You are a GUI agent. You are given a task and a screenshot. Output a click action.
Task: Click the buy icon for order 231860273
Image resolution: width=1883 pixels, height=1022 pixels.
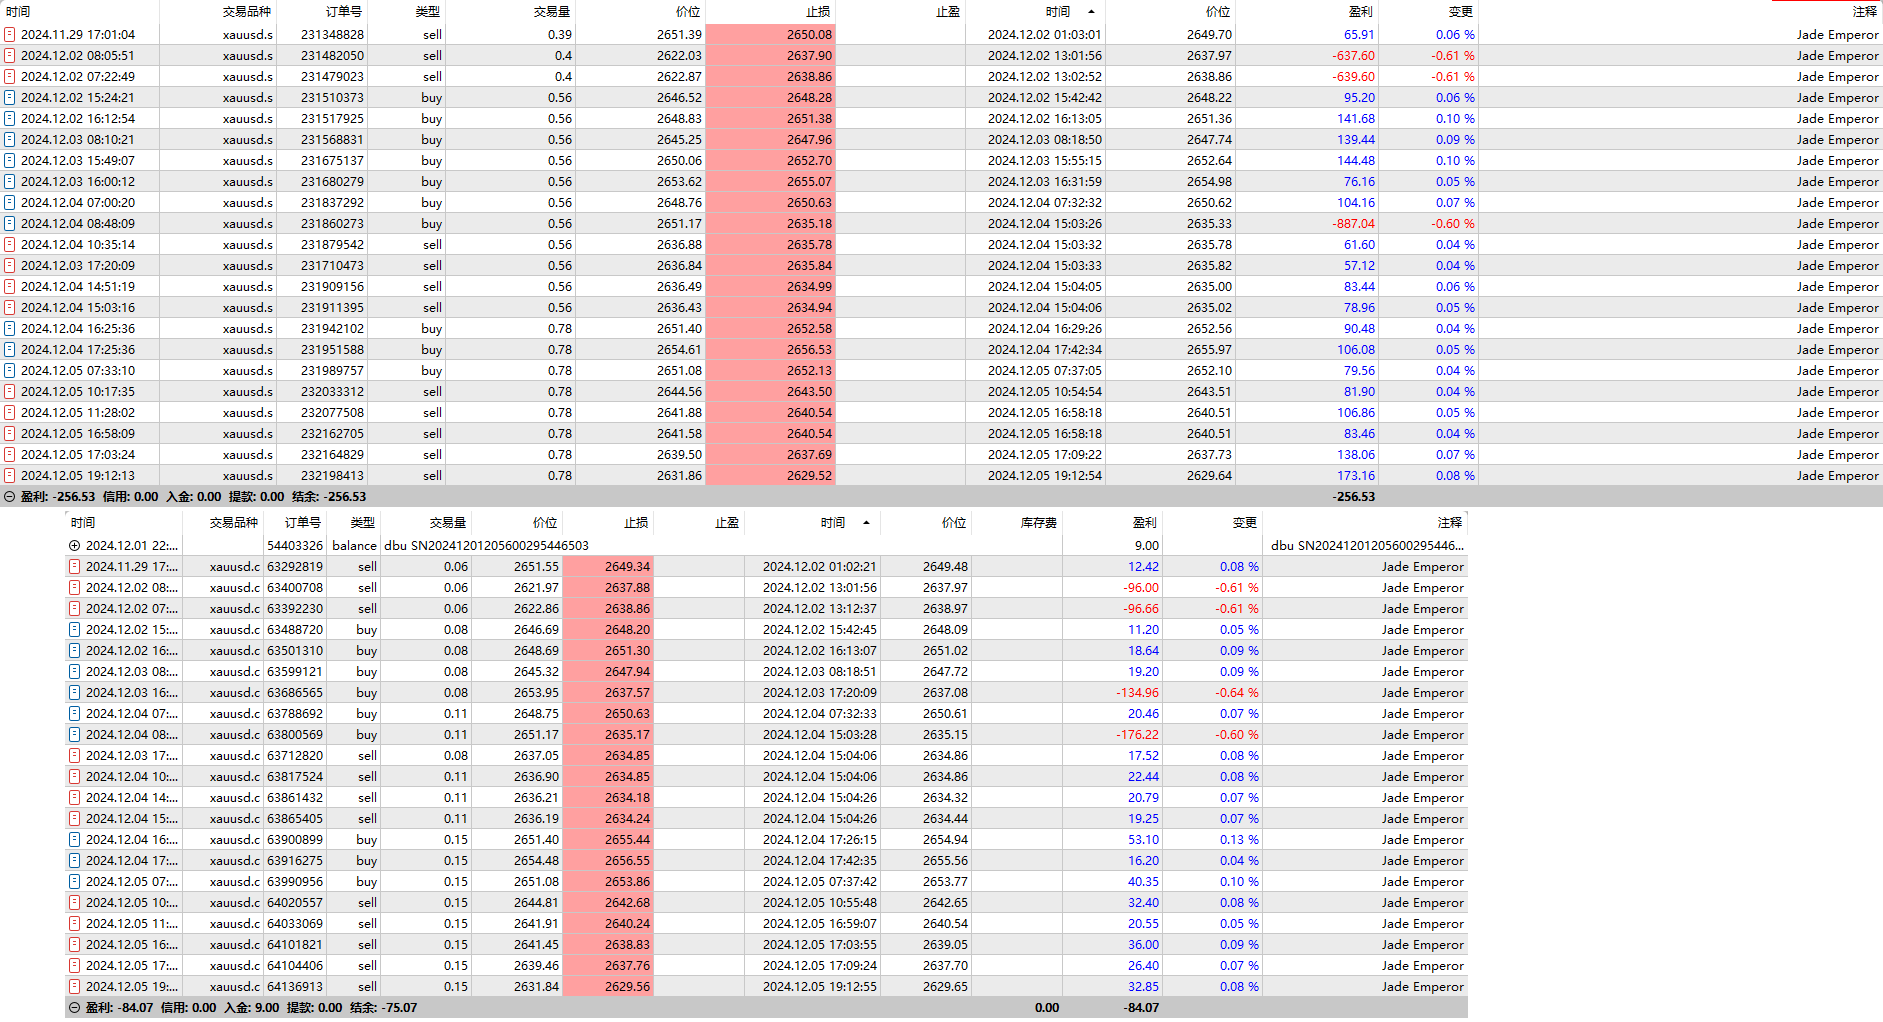point(9,223)
